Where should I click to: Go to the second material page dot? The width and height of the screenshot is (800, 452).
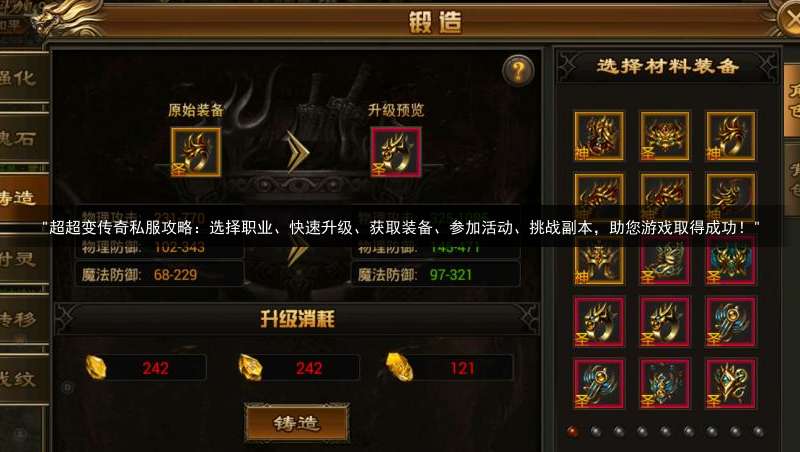[x=595, y=432]
